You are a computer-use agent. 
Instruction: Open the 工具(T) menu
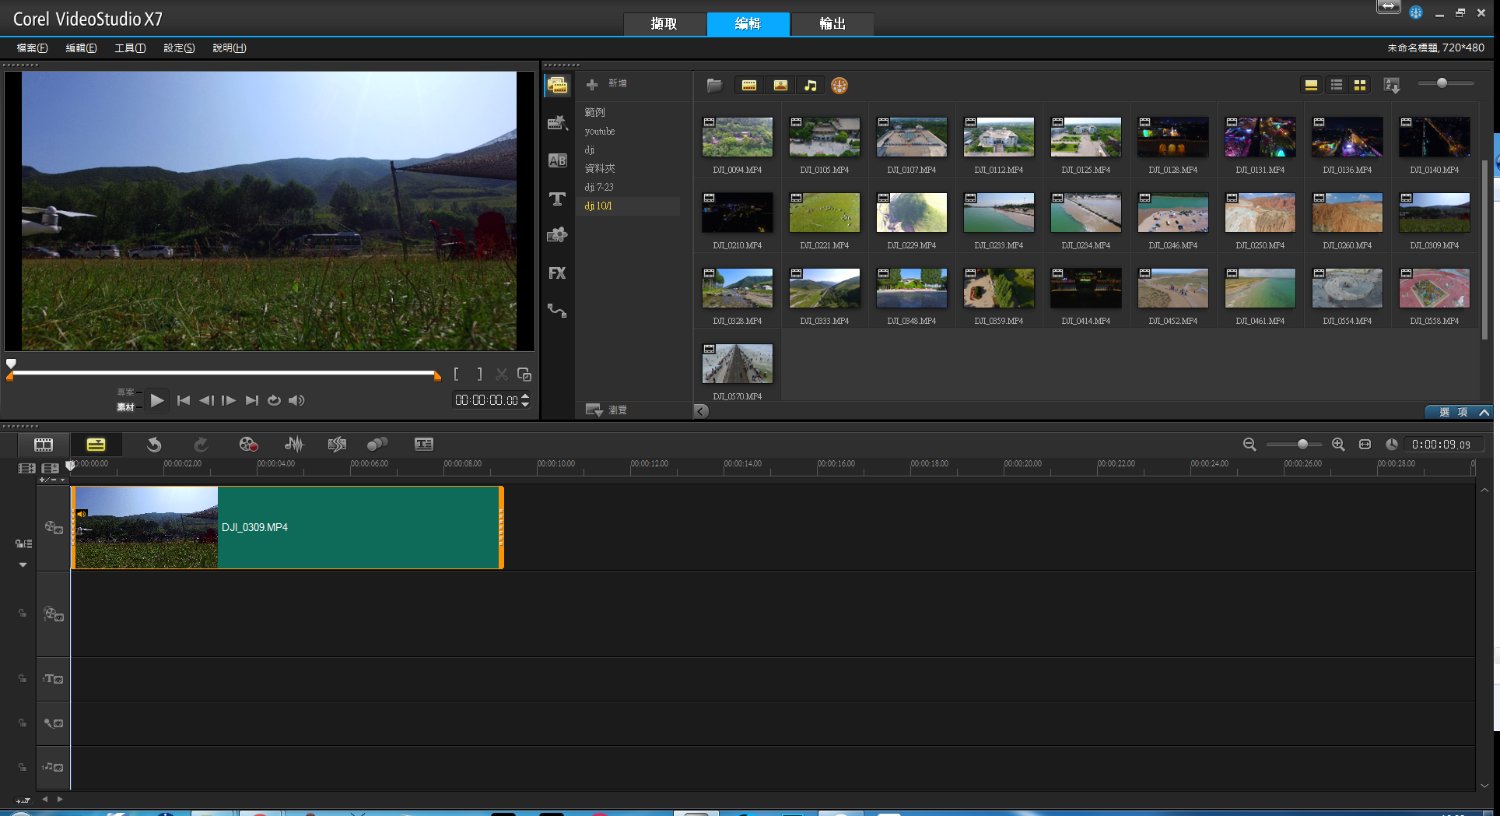tap(130, 48)
